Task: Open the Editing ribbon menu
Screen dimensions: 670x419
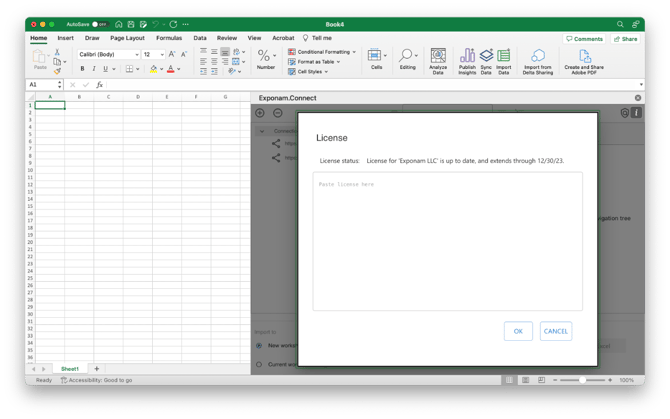Action: coord(408,59)
